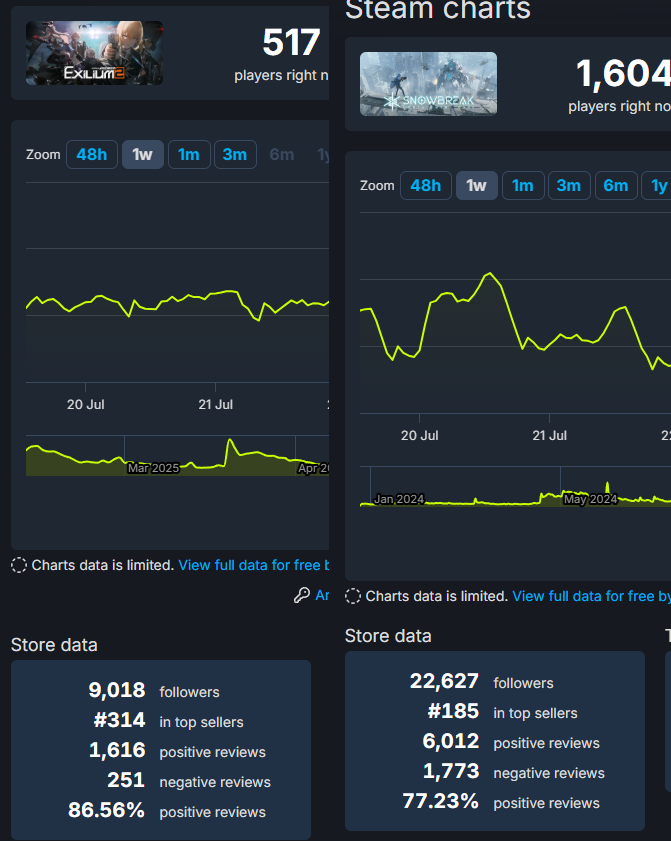
Task: Click Snowbreak navigator timeline at May 2024
Action: click(x=590, y=499)
